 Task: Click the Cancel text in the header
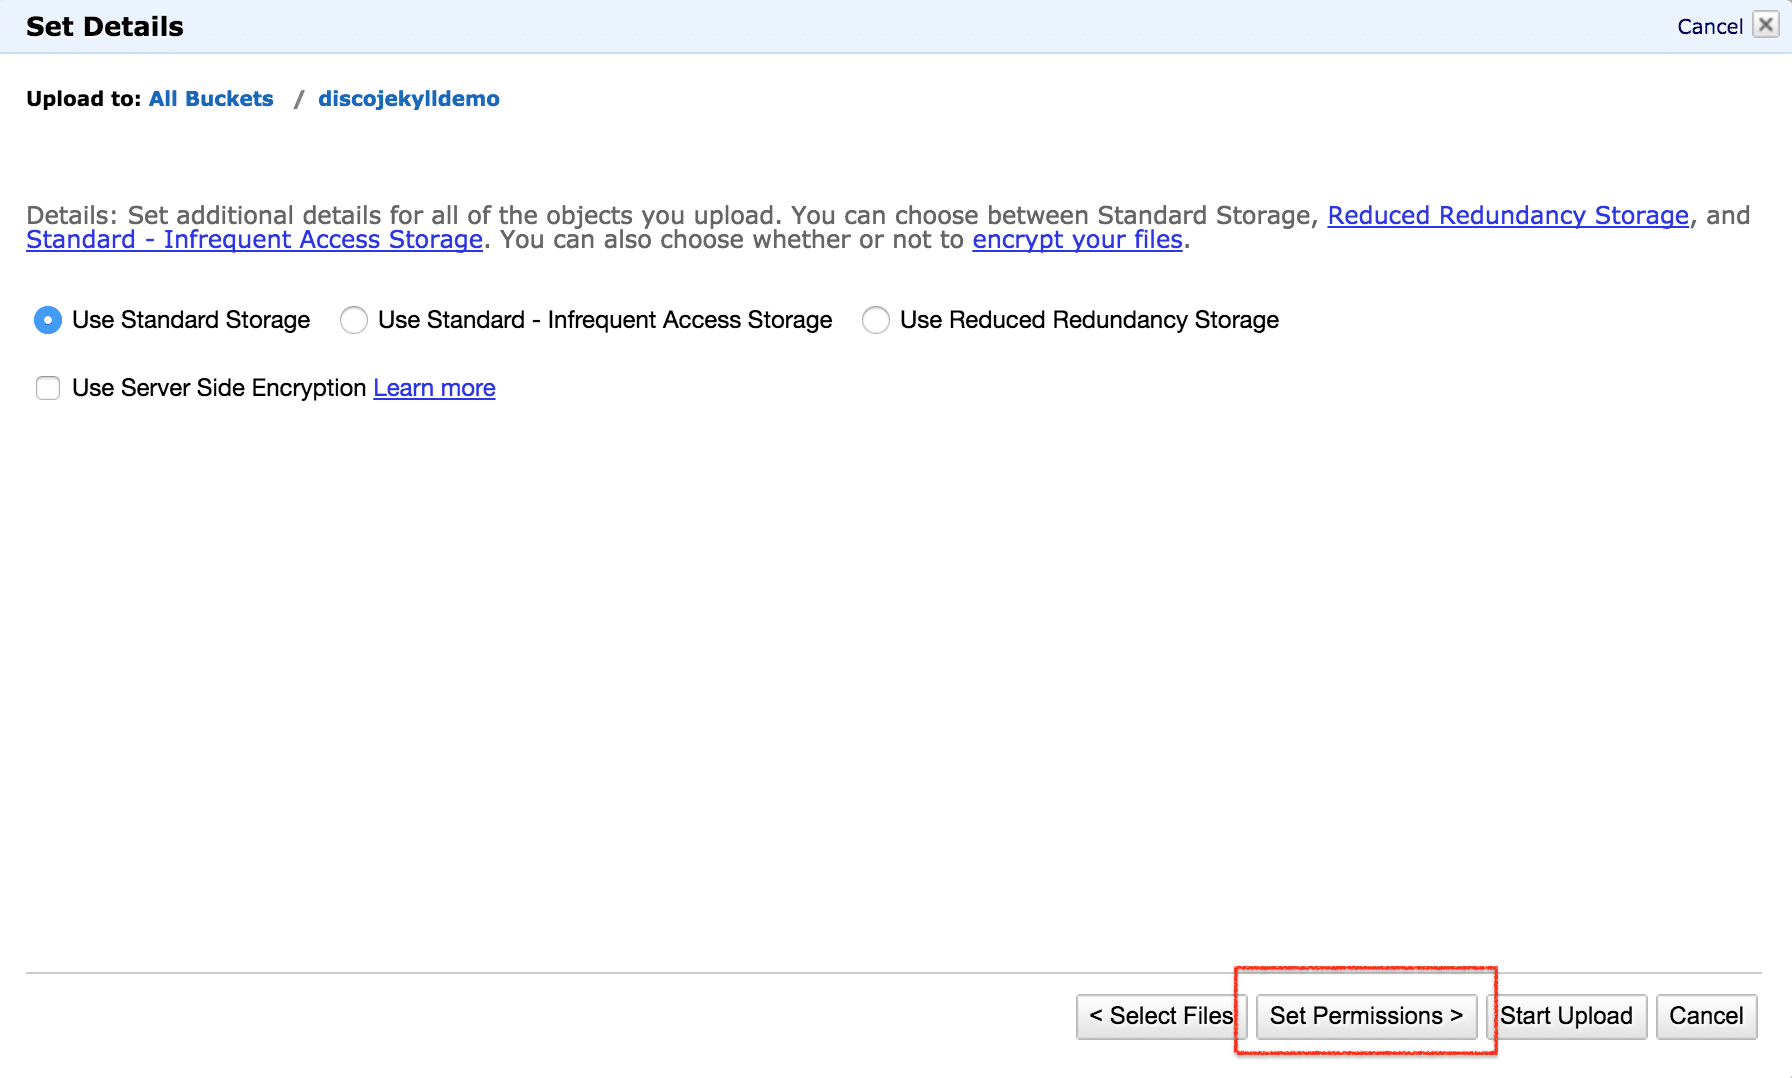(x=1709, y=27)
